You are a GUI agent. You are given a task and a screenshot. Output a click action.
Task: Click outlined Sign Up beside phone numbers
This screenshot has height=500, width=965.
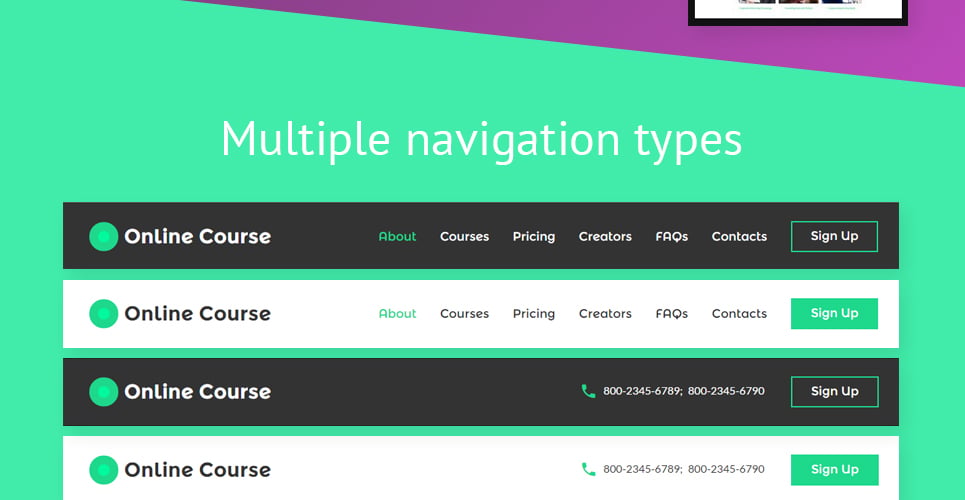(835, 392)
